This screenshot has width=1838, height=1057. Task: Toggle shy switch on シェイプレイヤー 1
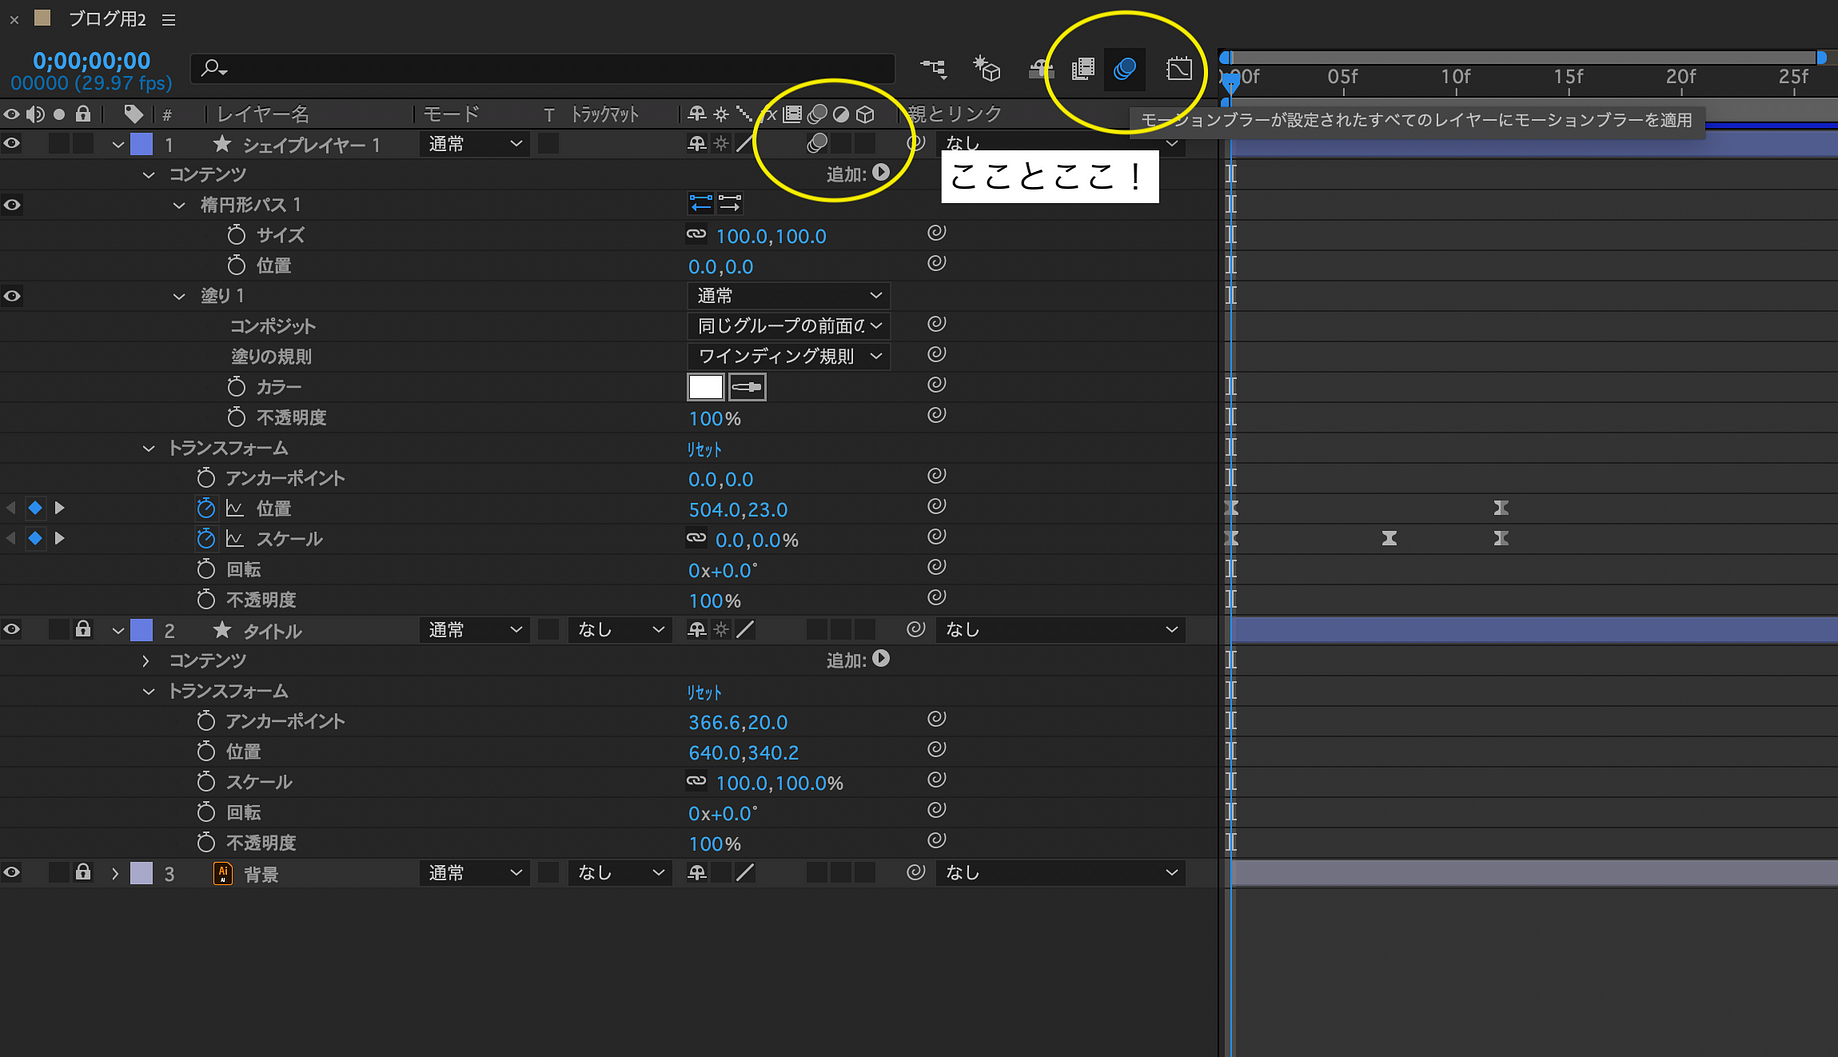click(697, 144)
